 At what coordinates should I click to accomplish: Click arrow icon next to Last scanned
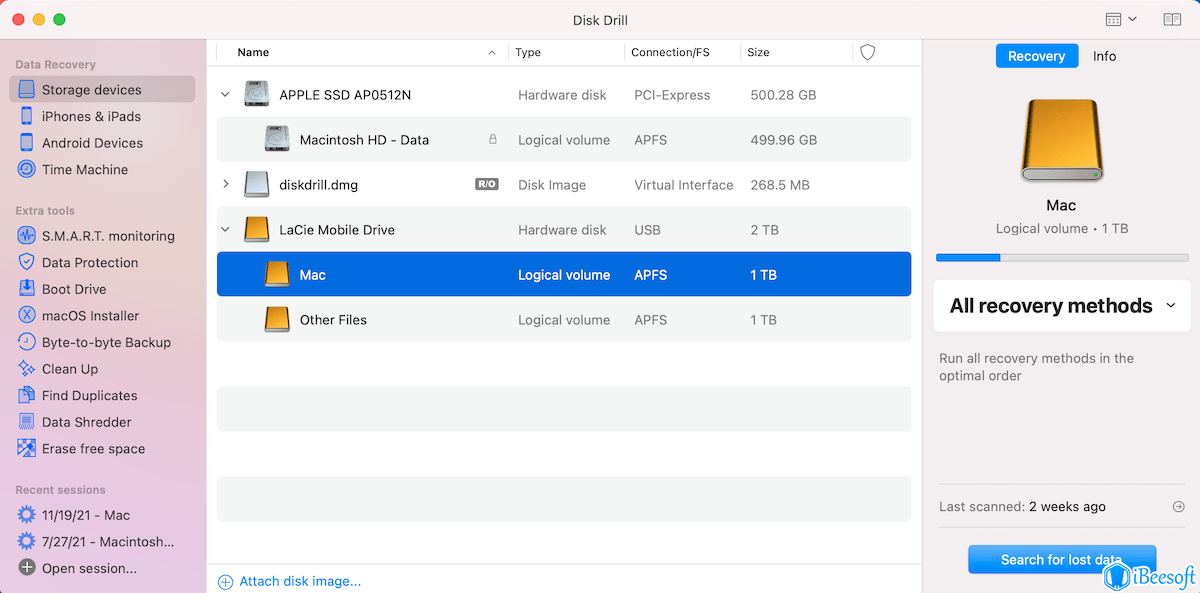(1178, 507)
